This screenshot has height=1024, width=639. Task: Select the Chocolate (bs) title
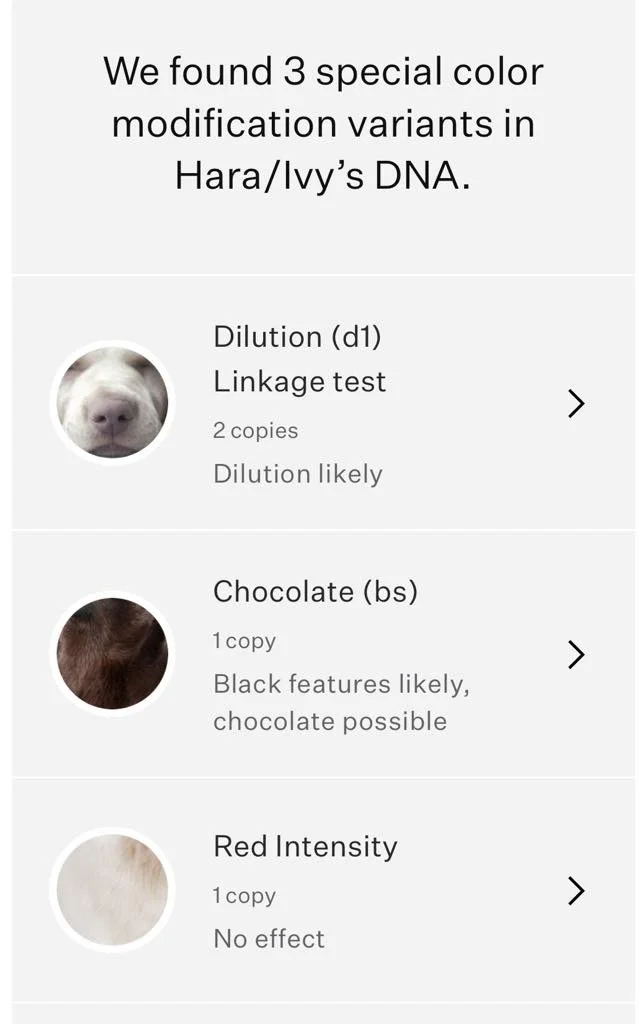315,592
